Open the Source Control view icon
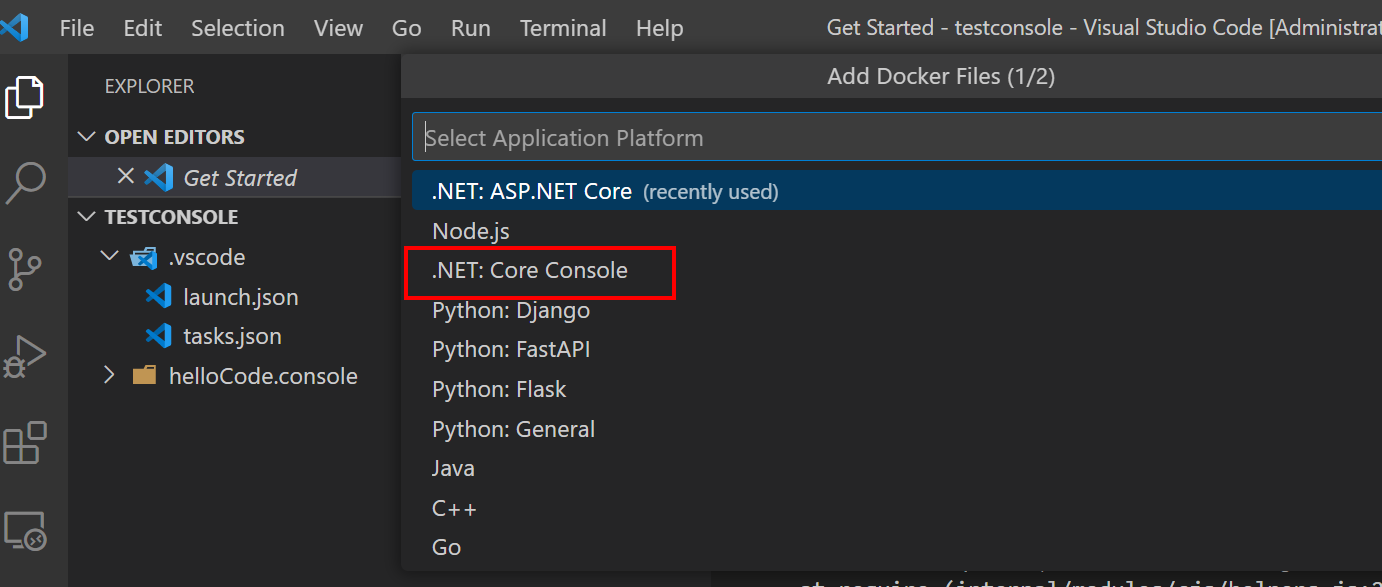 click(x=25, y=269)
